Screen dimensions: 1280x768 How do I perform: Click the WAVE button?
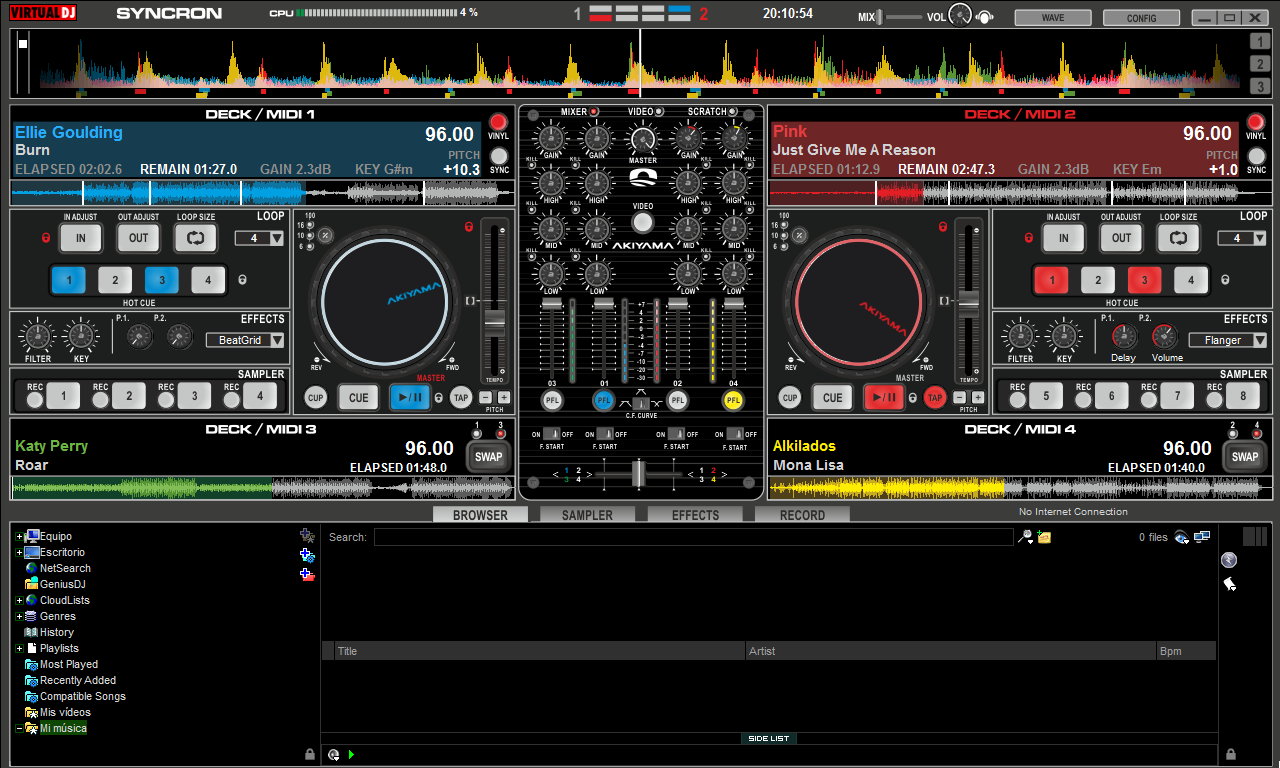(1053, 18)
